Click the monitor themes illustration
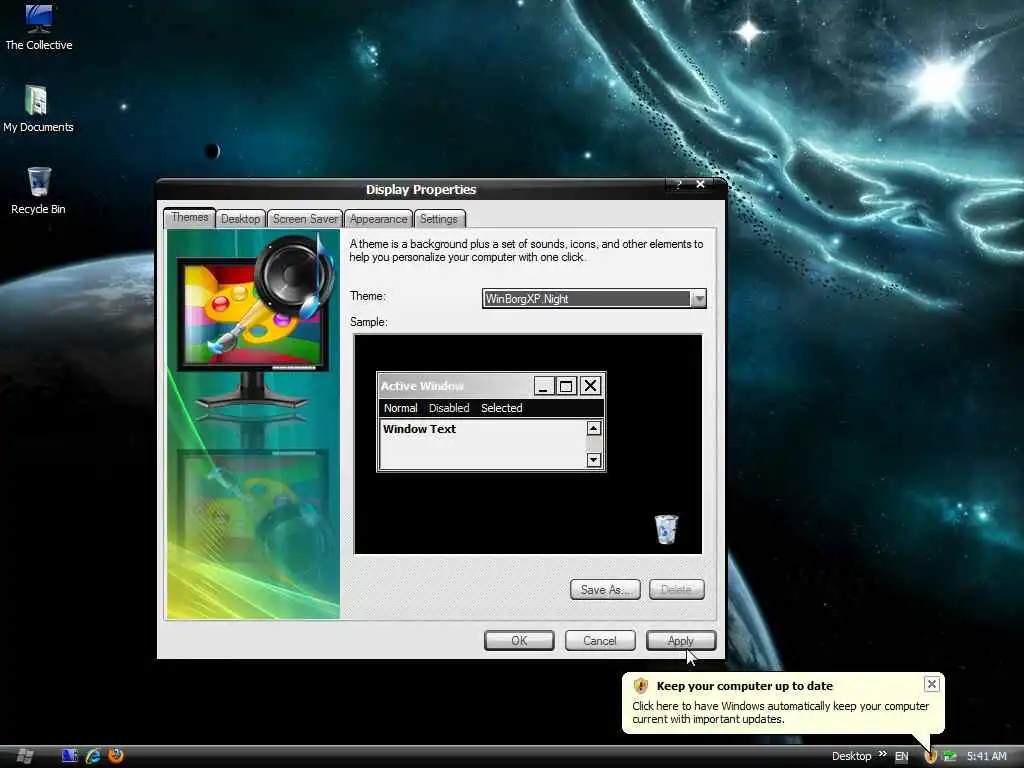1024x768 pixels. point(253,423)
